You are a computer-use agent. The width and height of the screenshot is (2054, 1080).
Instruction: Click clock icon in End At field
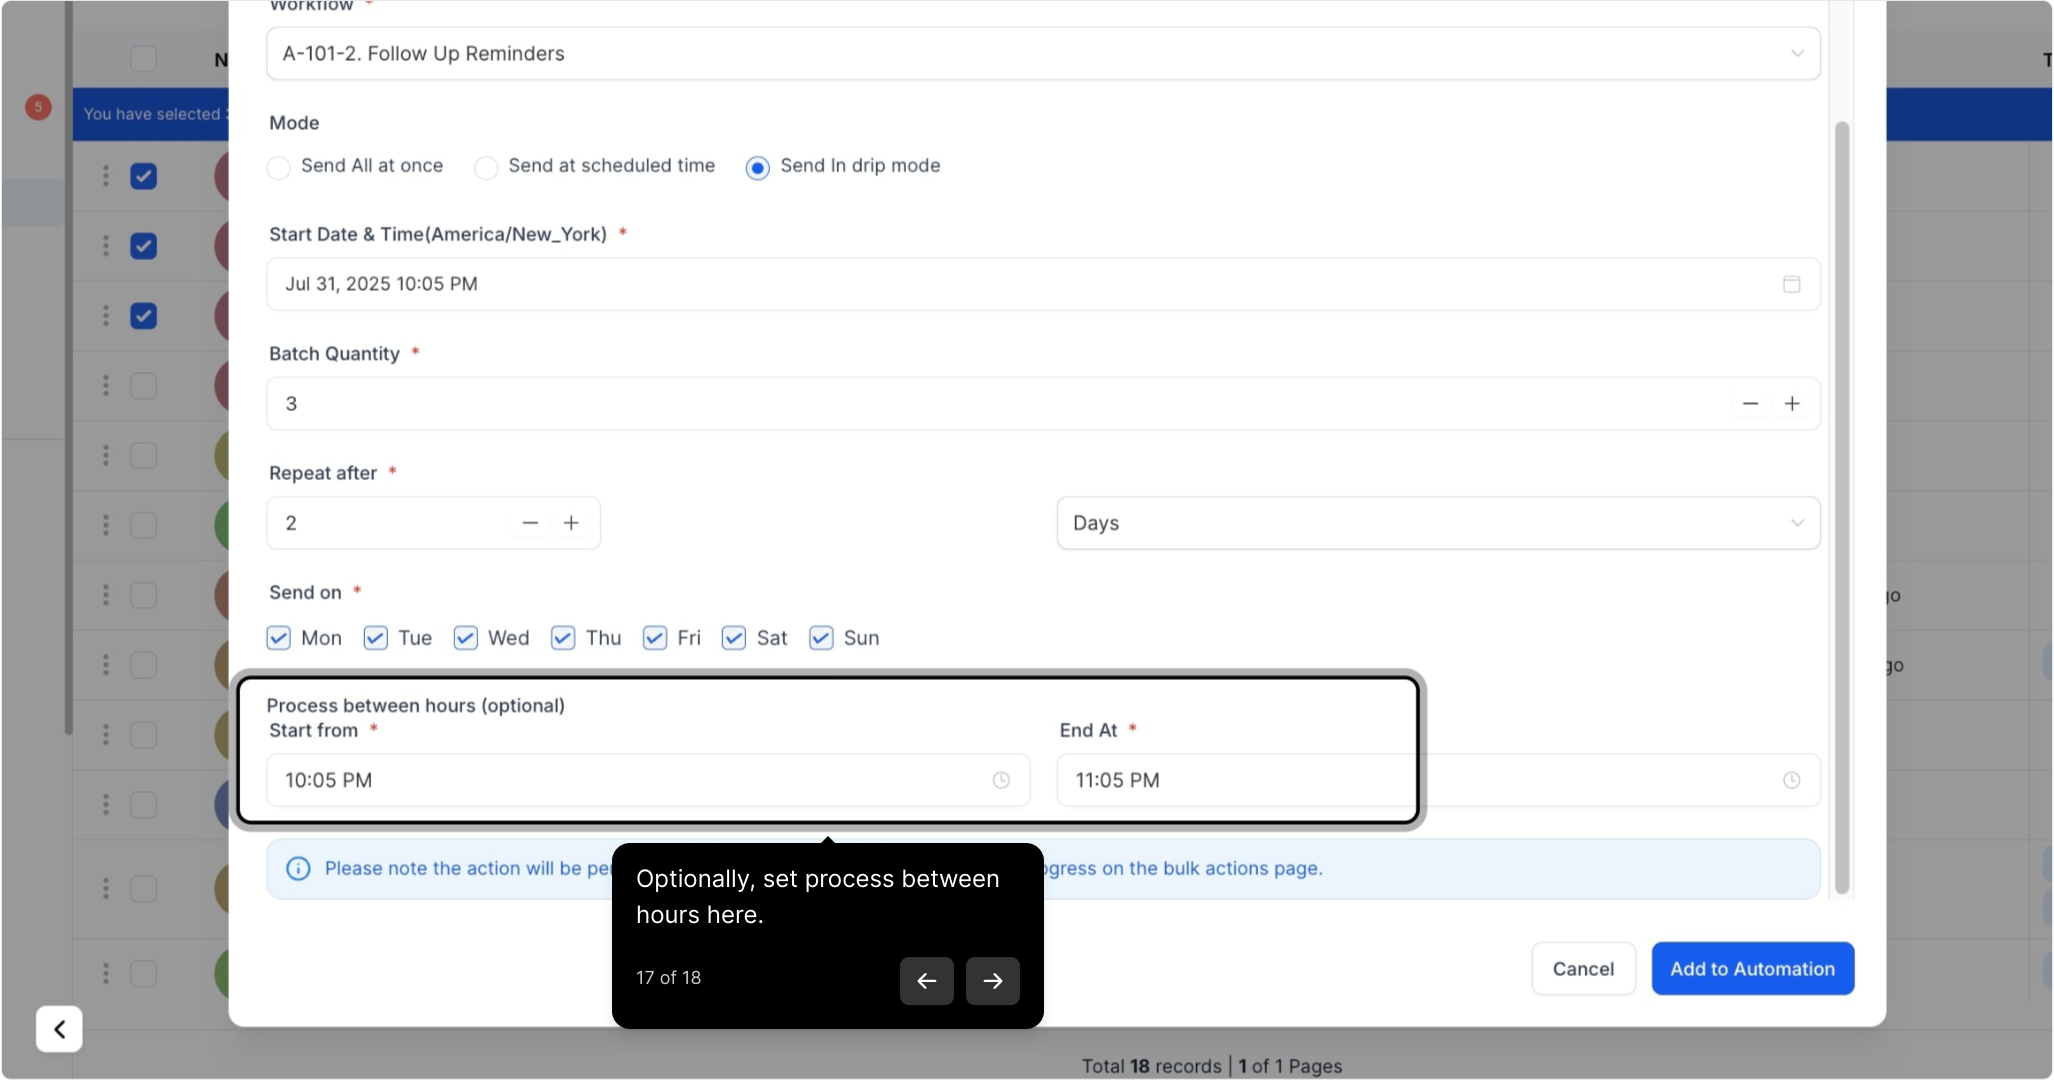pyautogui.click(x=1791, y=780)
